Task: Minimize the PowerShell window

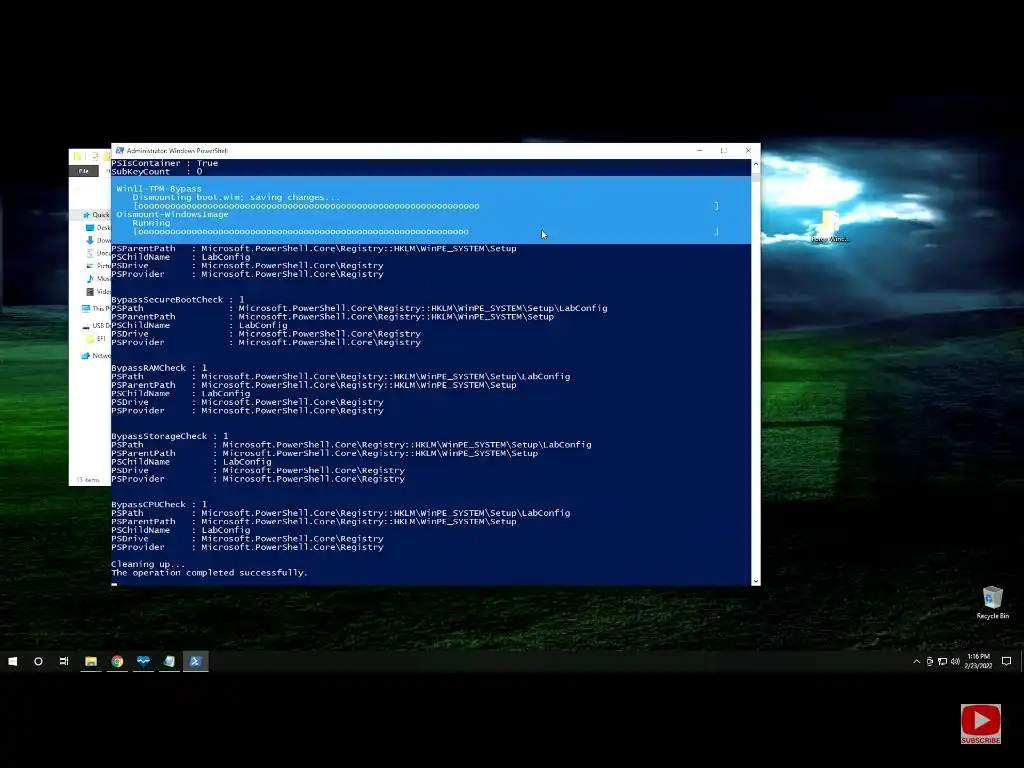Action: pos(699,150)
